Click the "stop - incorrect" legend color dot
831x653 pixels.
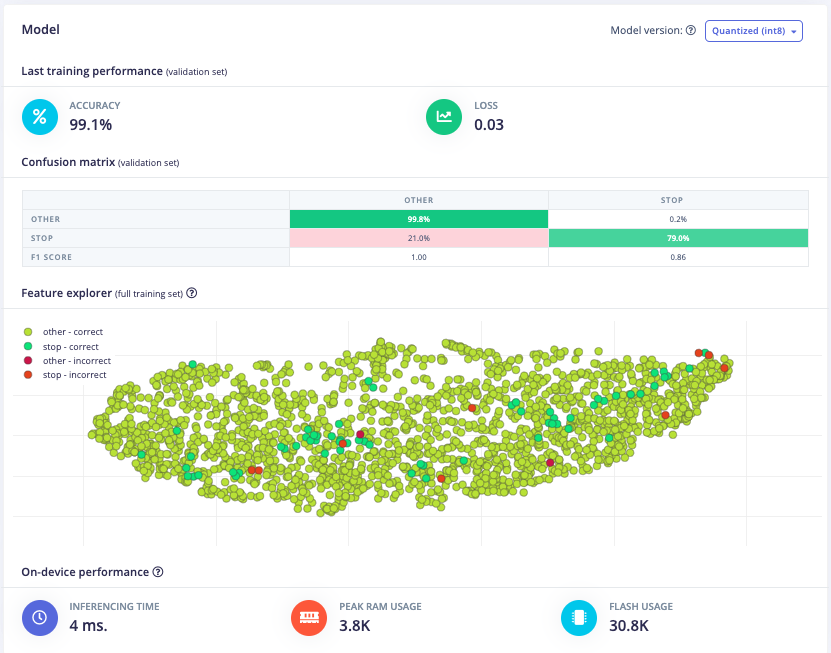[30, 375]
